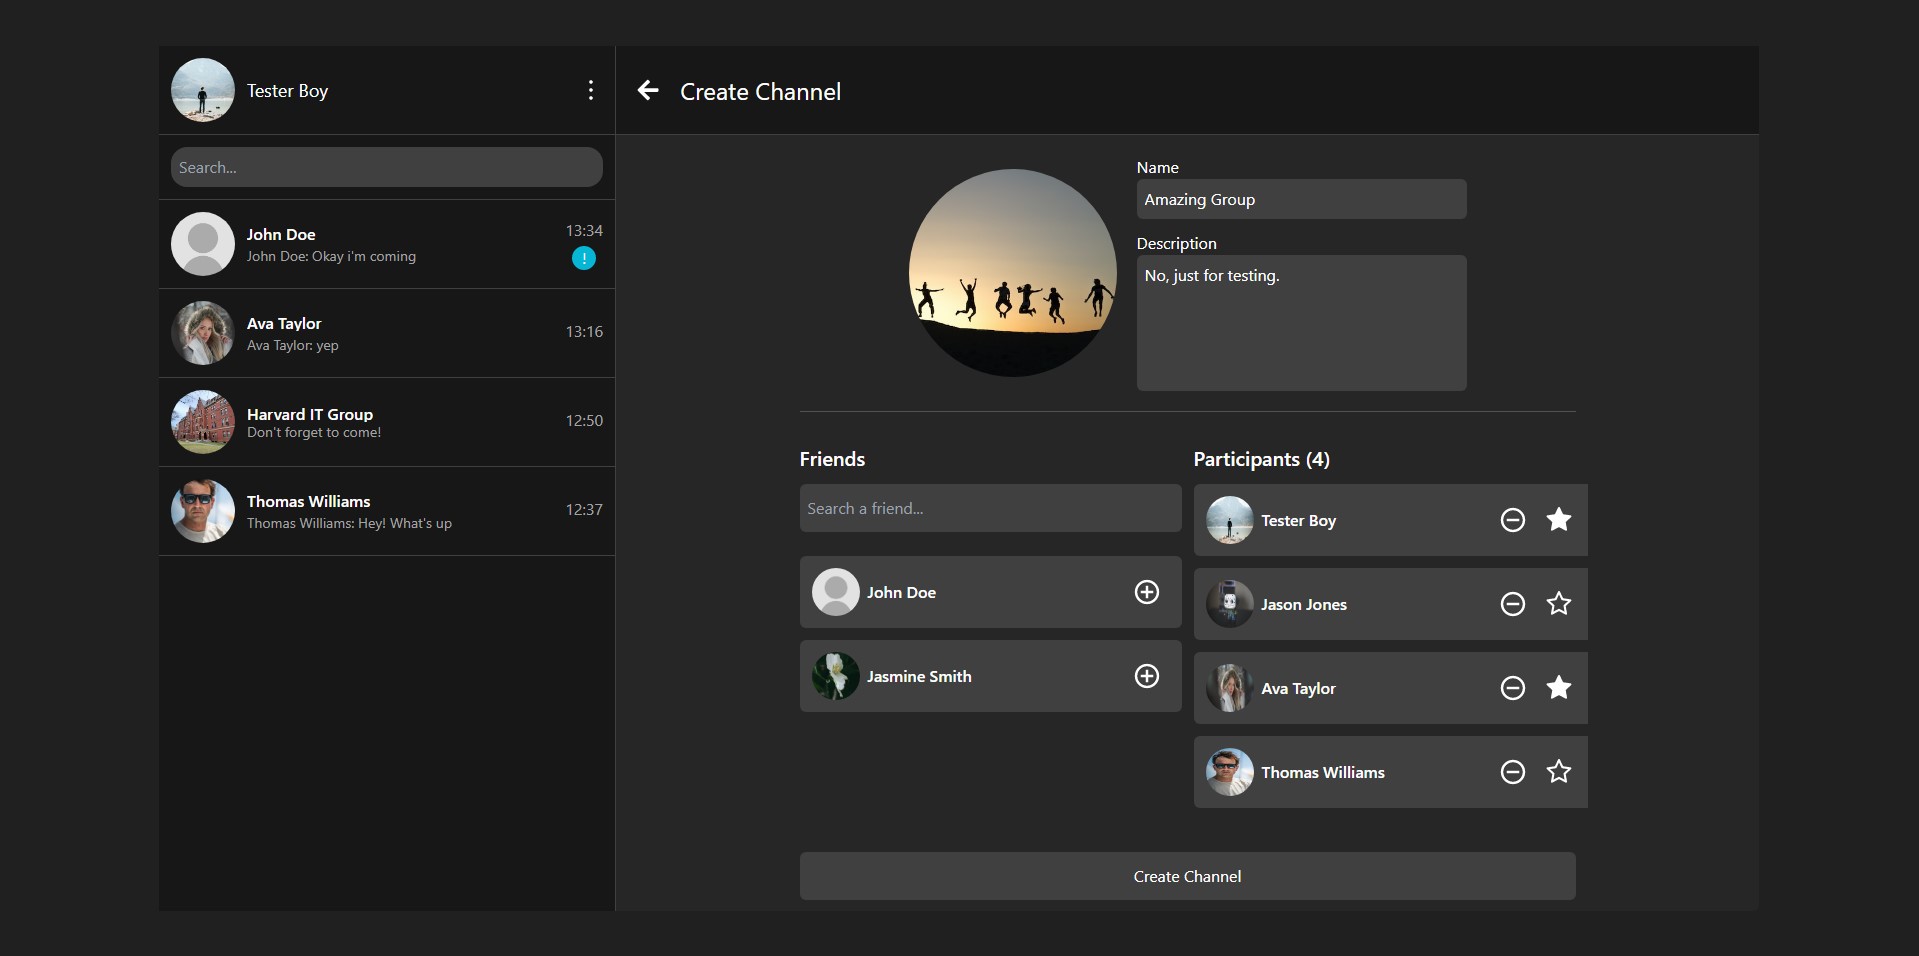This screenshot has height=956, width=1919.
Task: Click the Friends heading
Action: pos(832,459)
